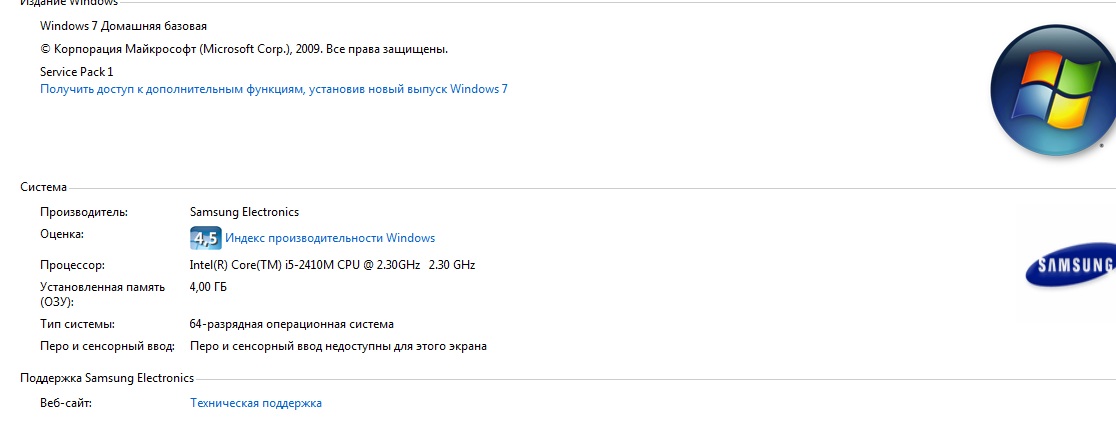This screenshot has width=1116, height=426.
Task: Click the Samsung brand logo
Action: (x=1070, y=265)
